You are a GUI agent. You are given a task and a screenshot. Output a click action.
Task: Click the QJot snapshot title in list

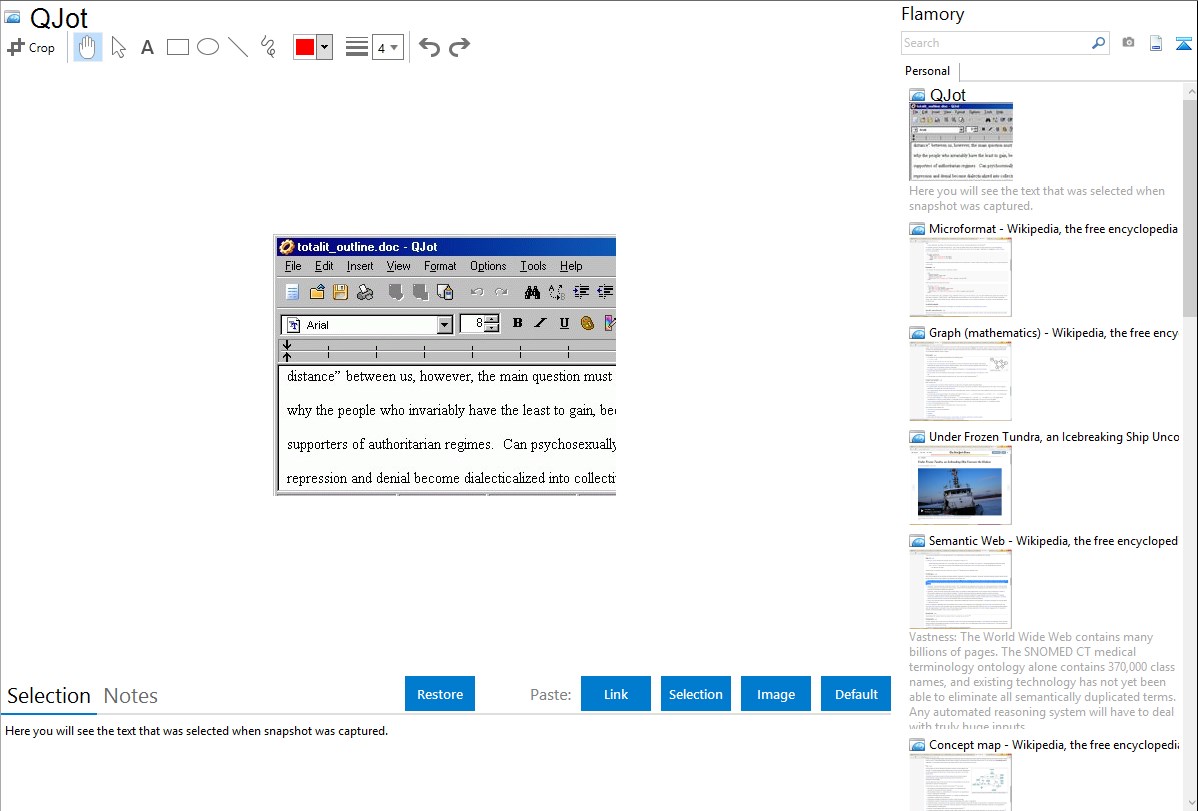tap(947, 95)
